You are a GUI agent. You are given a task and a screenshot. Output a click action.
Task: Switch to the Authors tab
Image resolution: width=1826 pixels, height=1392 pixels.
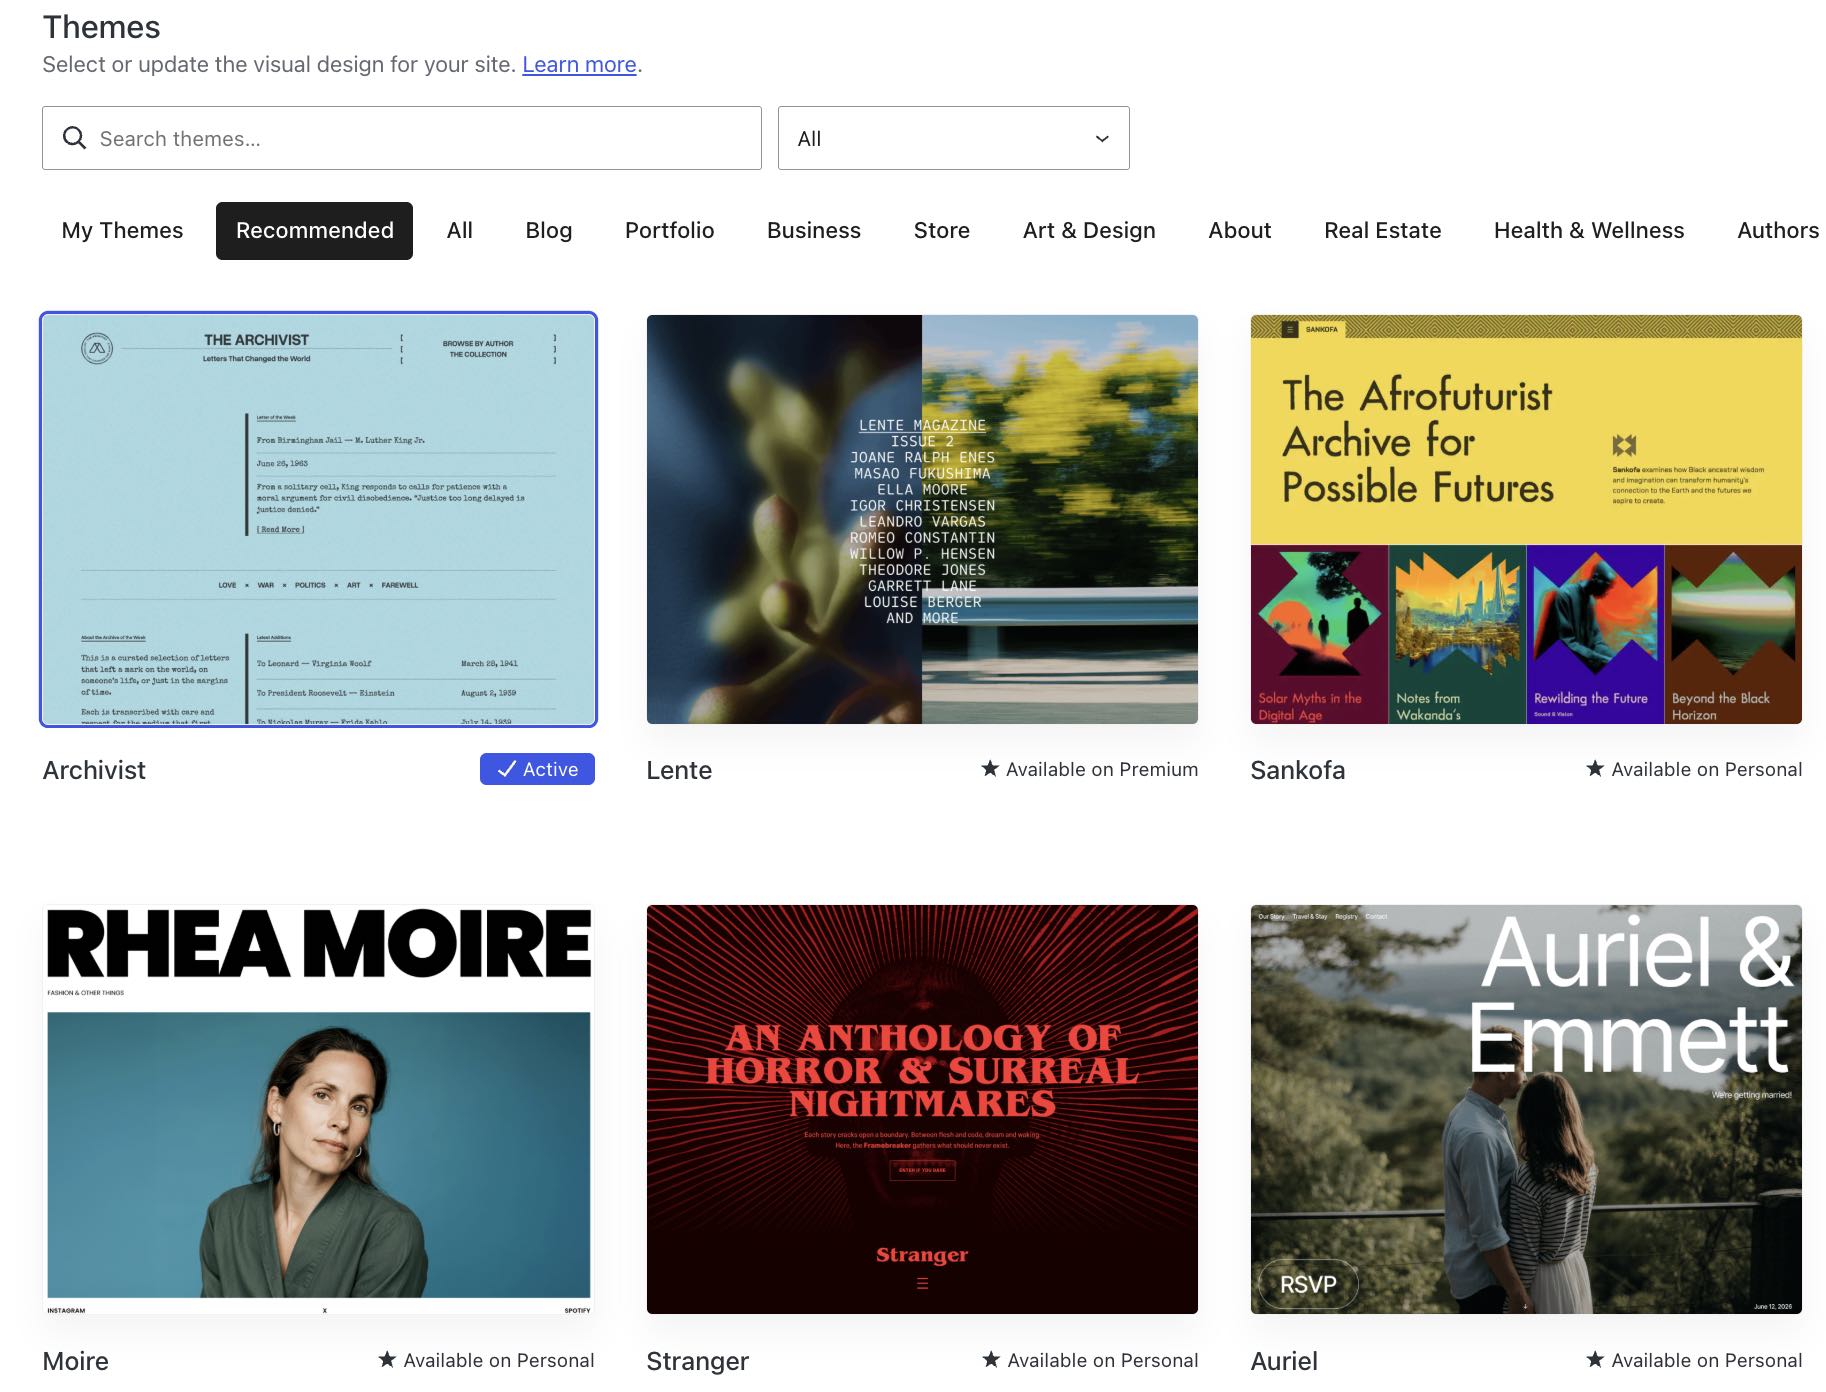tap(1778, 231)
